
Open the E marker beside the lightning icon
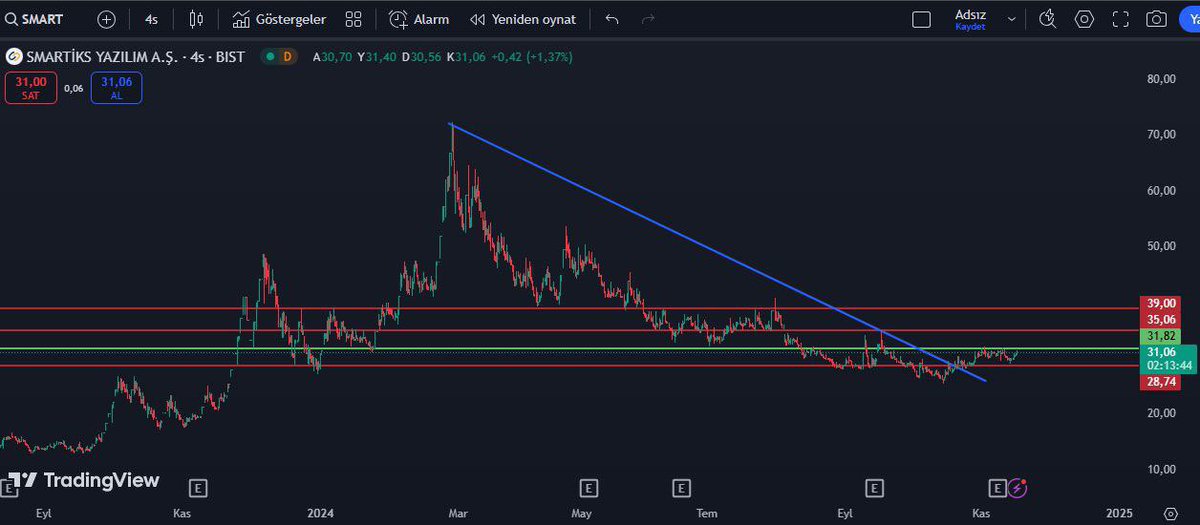(x=997, y=488)
